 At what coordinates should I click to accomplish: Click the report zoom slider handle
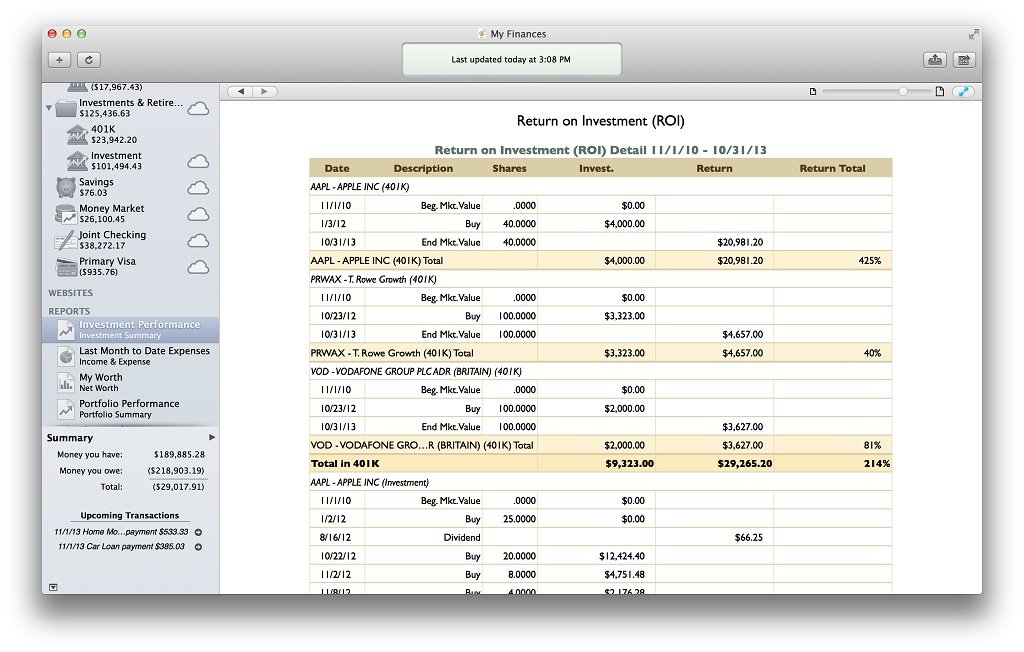pyautogui.click(x=903, y=92)
